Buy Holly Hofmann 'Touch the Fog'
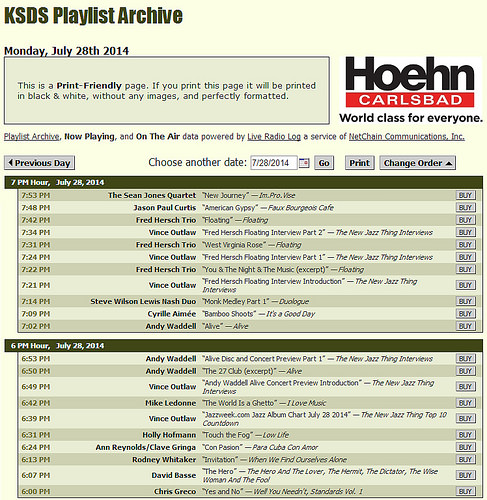Screen dimensions: 487x500 point(465,435)
